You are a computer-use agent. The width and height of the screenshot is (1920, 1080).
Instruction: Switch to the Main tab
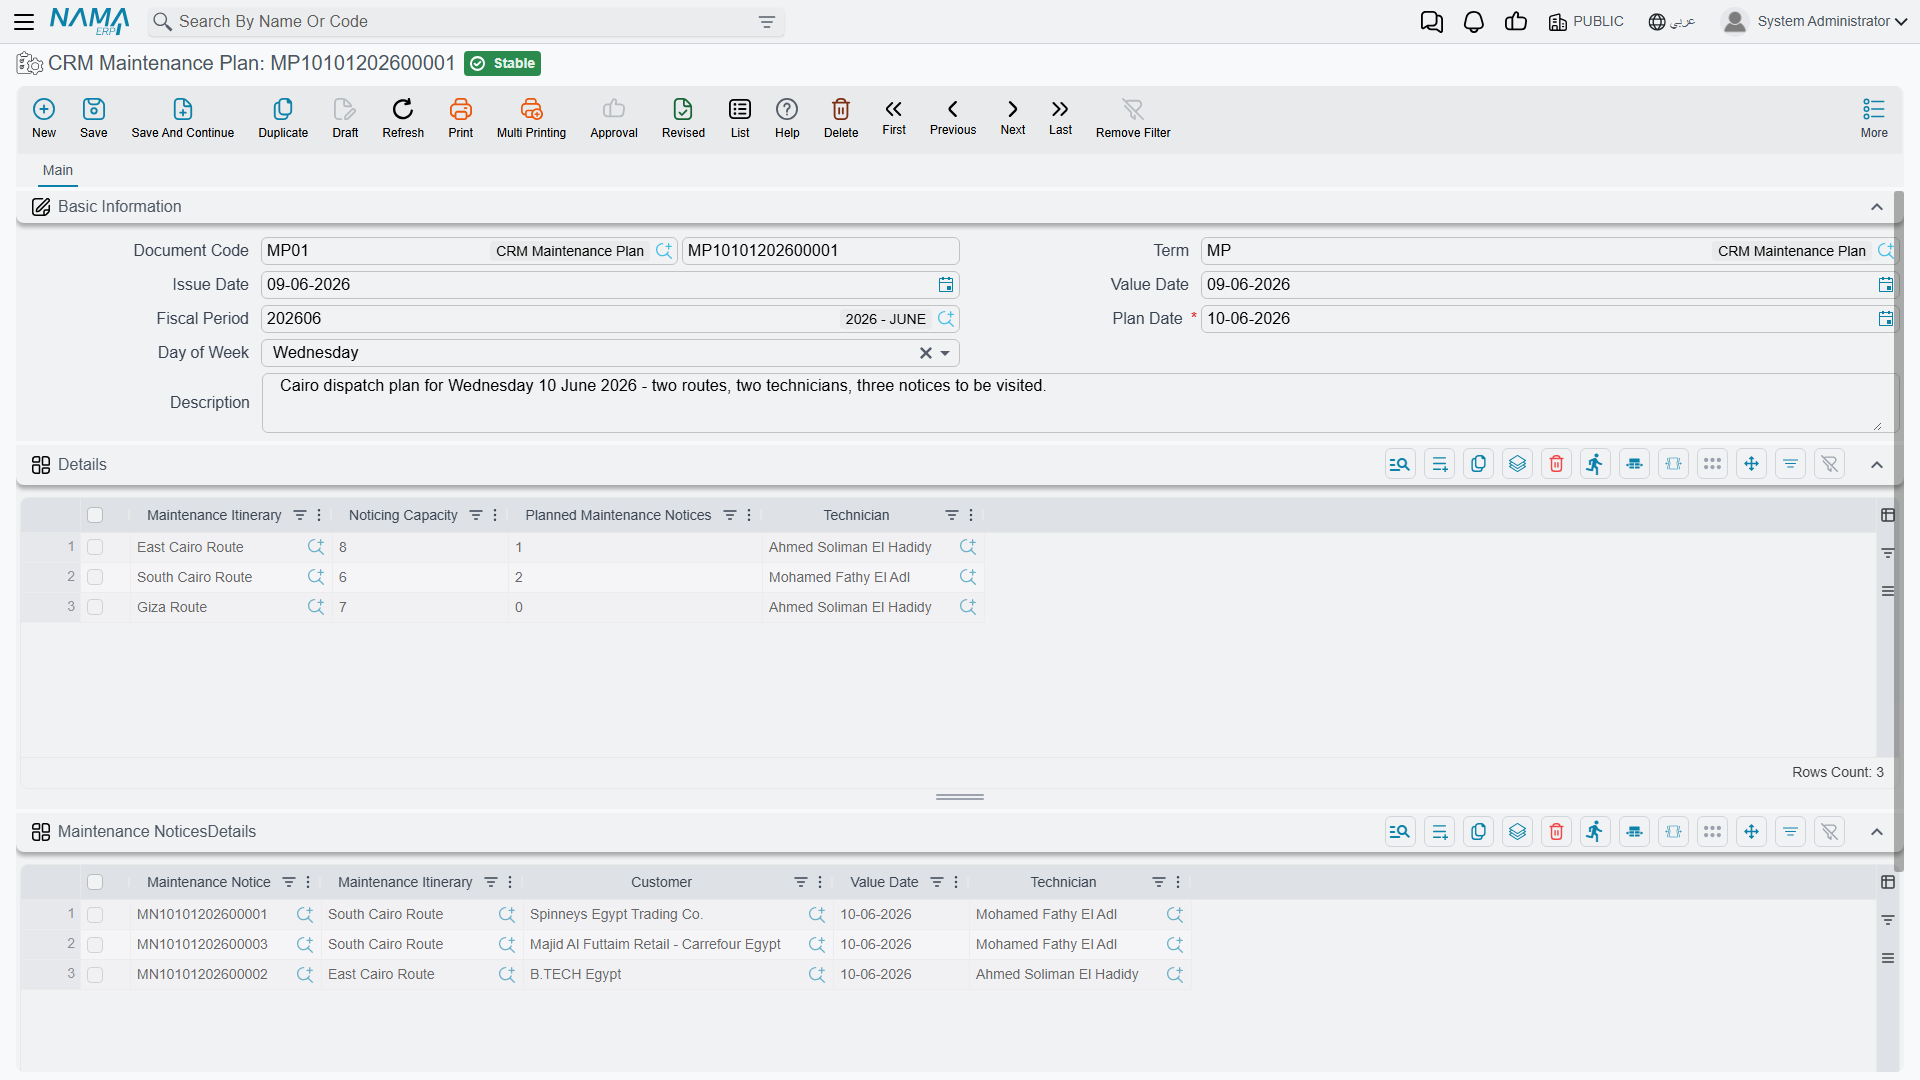[58, 170]
